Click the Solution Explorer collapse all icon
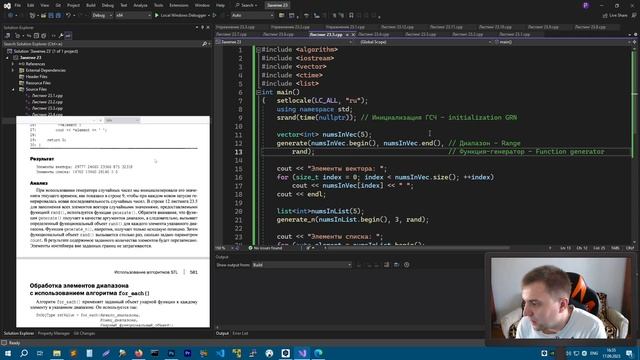This screenshot has height=360, width=640. (x=36, y=36)
